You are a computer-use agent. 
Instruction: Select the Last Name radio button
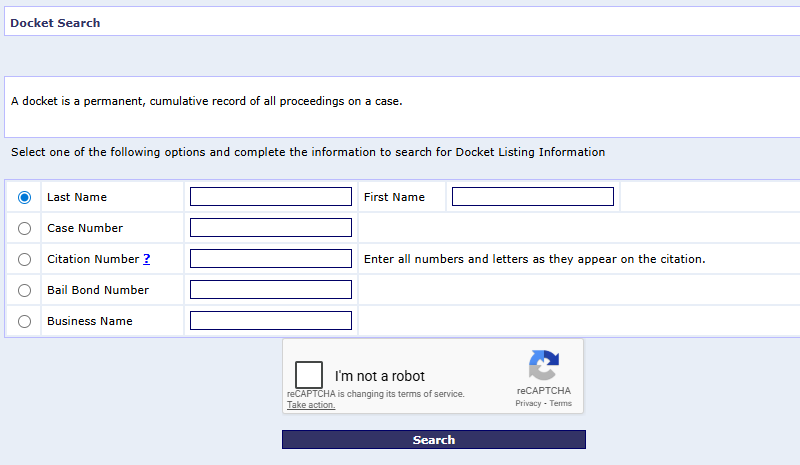click(x=25, y=197)
